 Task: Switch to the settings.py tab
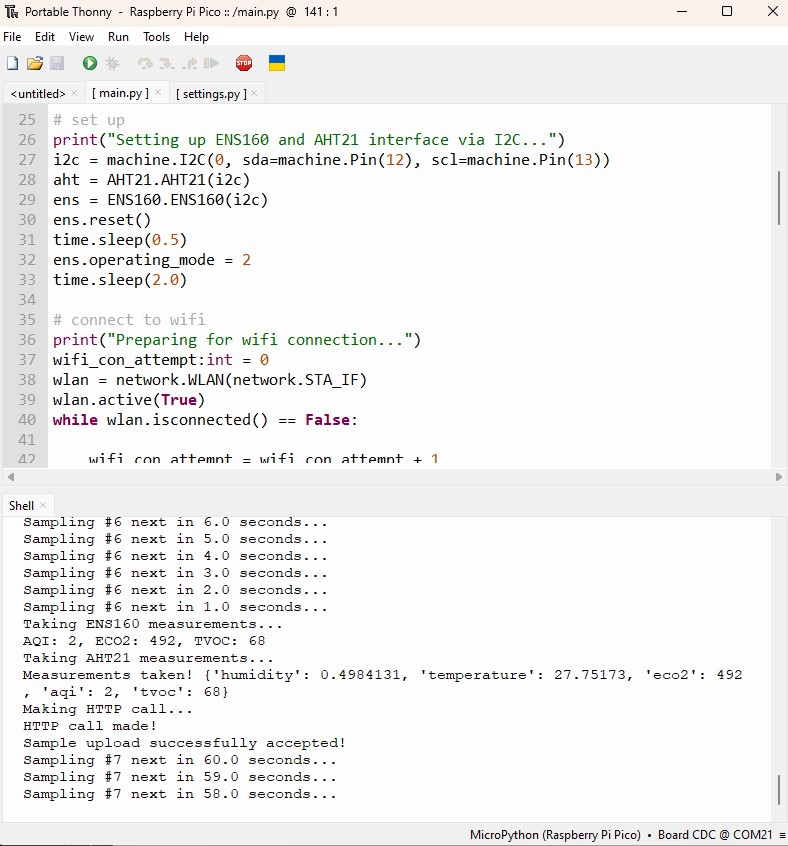[210, 93]
